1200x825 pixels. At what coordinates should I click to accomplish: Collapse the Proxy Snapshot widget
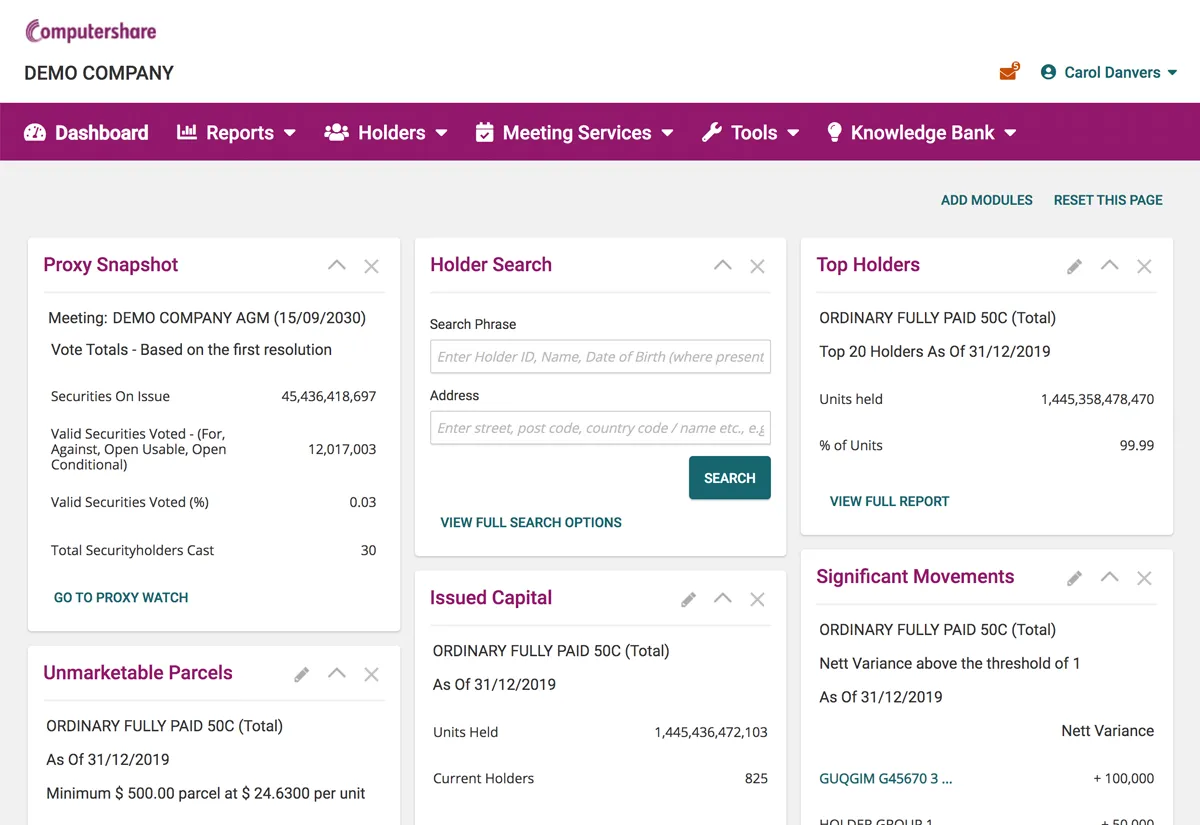(x=336, y=266)
